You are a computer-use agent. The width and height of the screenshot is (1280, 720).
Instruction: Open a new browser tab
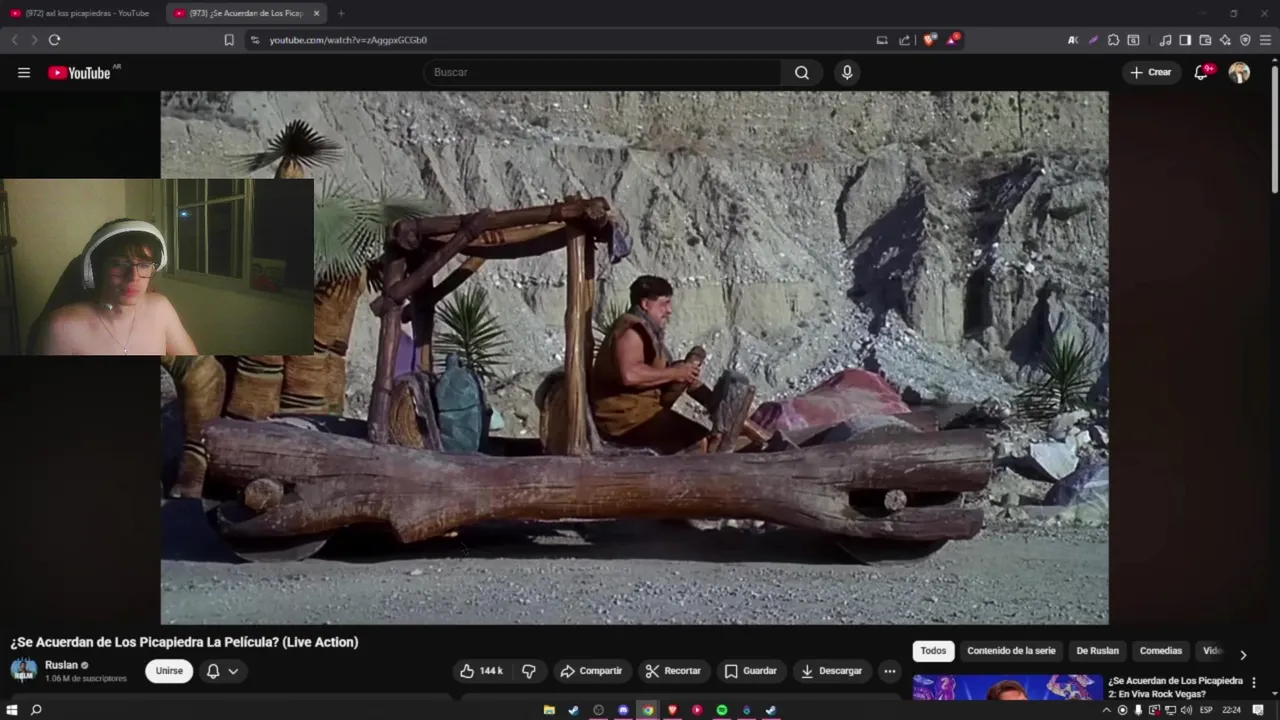click(x=341, y=13)
